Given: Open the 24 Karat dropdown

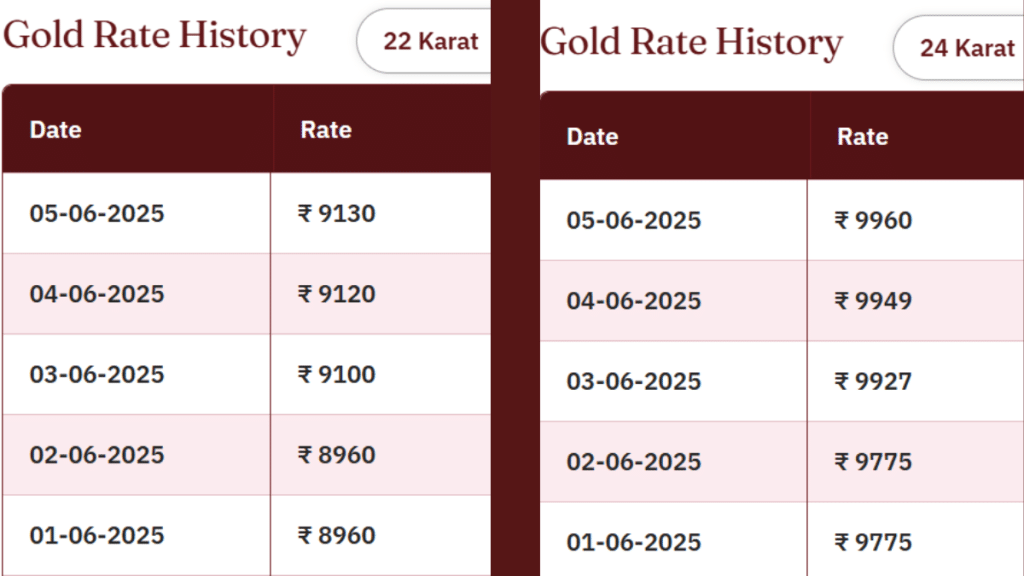Looking at the screenshot, I should (x=959, y=48).
